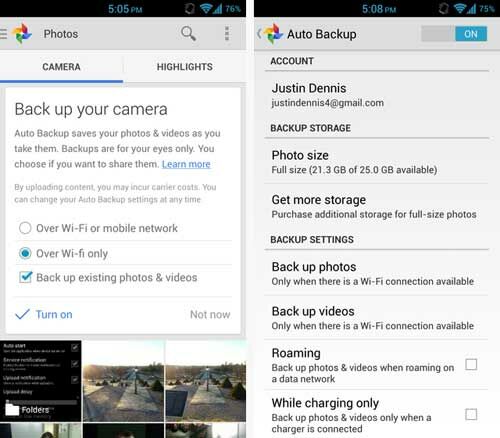Screen dimensions: 500x438
Task: Tap the Back up your camera heading
Action: pyautogui.click(x=91, y=109)
